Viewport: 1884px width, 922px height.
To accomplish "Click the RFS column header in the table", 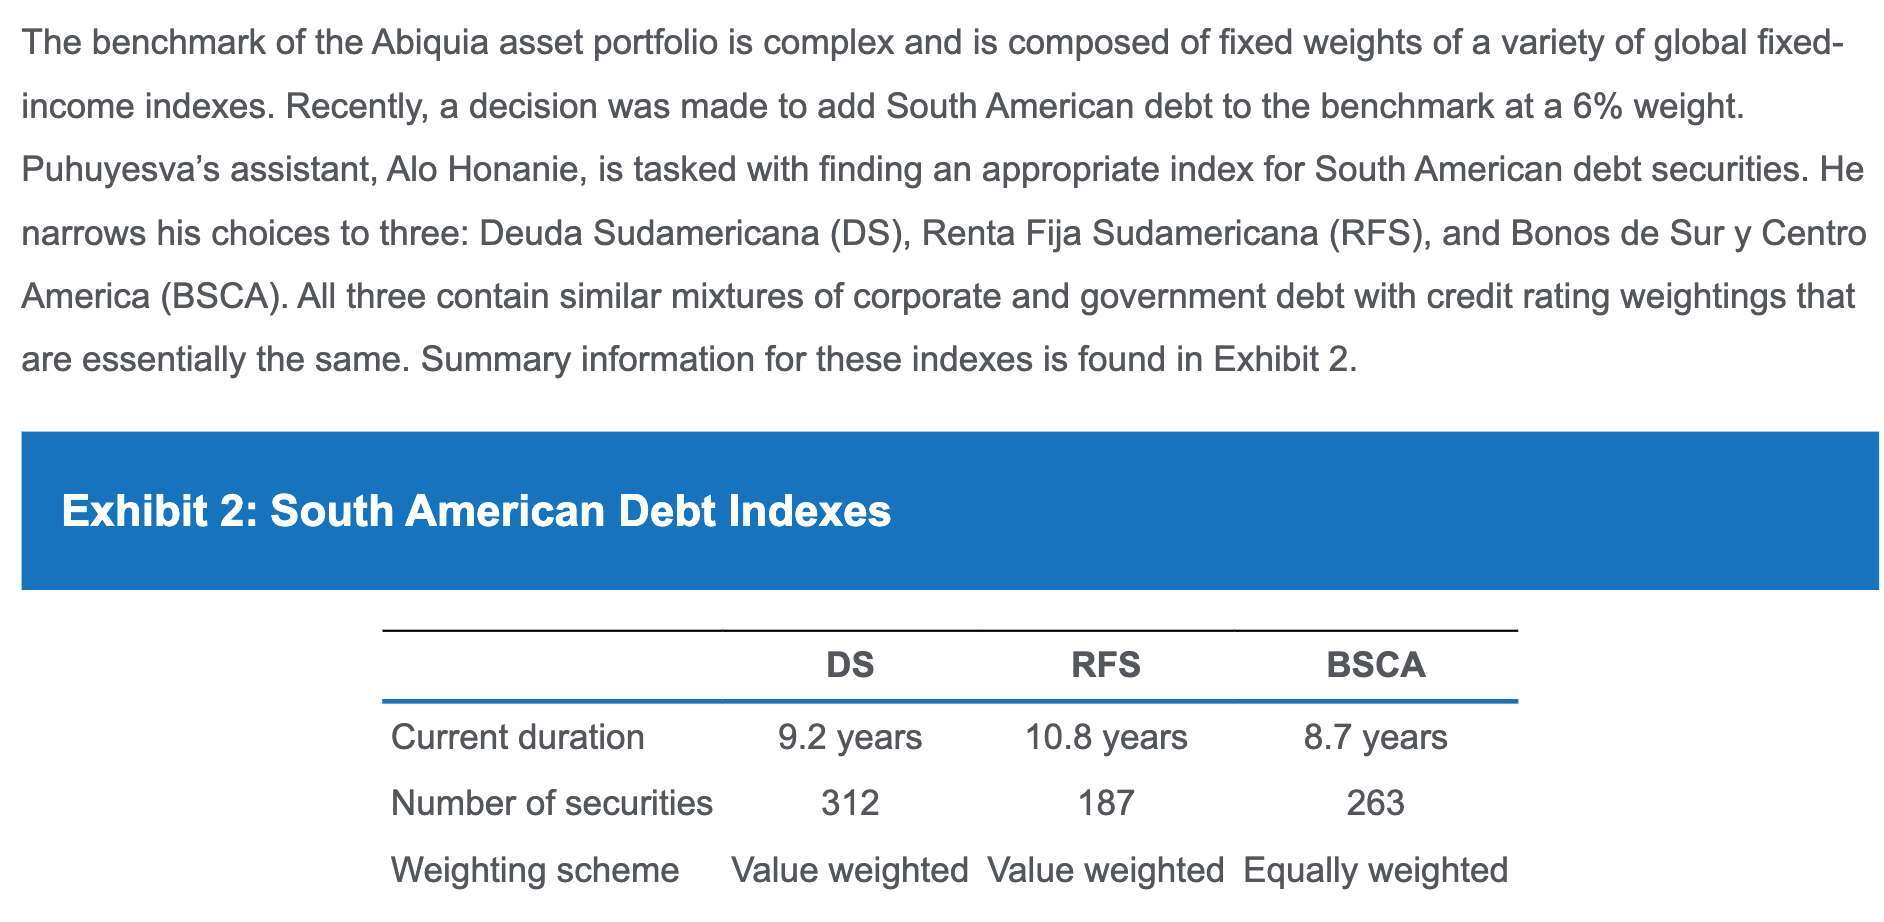I will point(1105,665).
